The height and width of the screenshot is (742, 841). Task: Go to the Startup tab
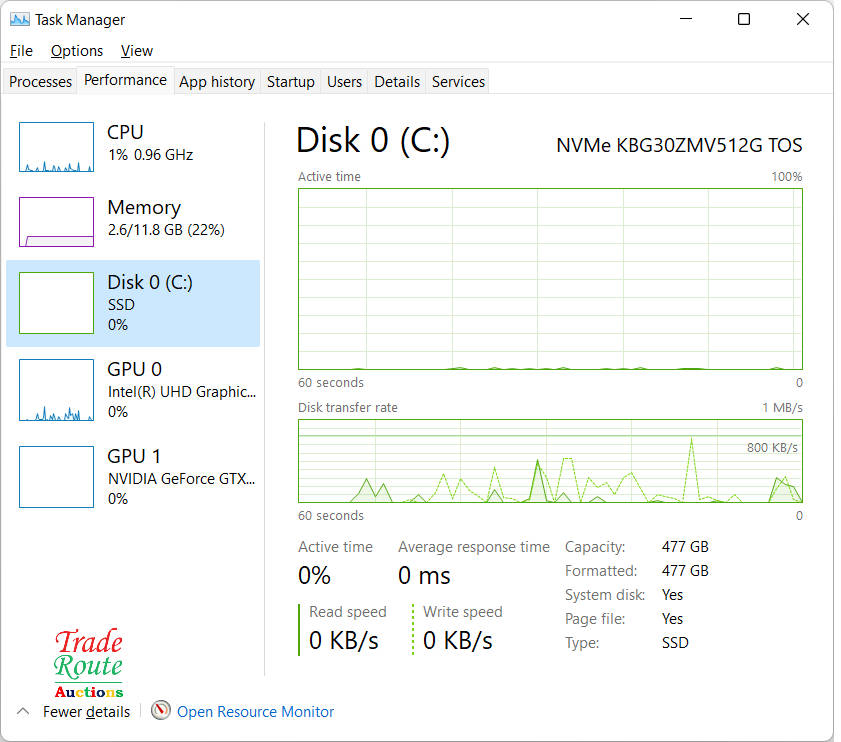[291, 82]
